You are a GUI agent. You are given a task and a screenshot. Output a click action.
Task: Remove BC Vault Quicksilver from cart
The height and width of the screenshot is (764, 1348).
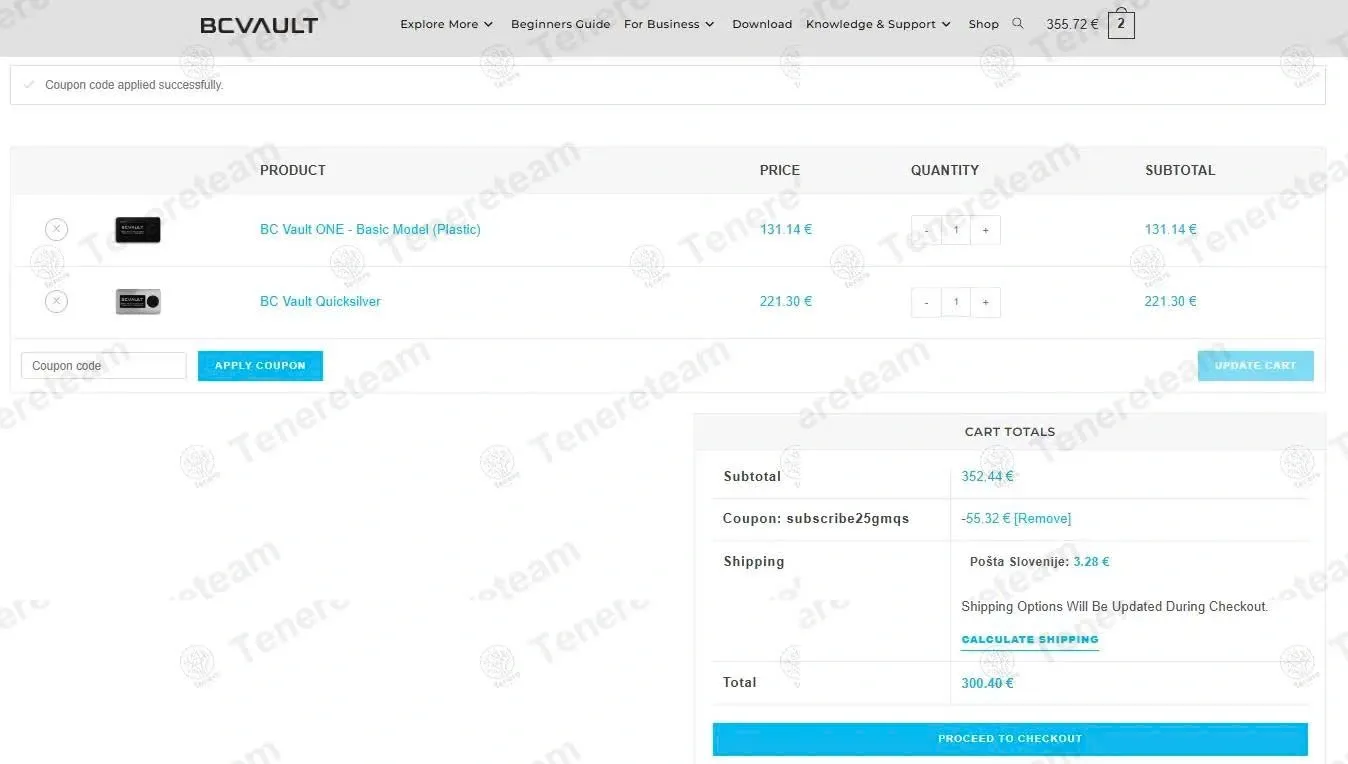pos(56,301)
